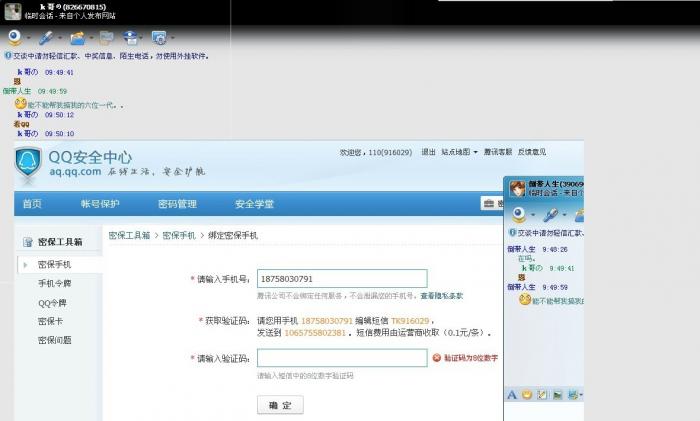Click the 在吗 message in the 傲带人生 chat
700x421 pixels.
527,258
